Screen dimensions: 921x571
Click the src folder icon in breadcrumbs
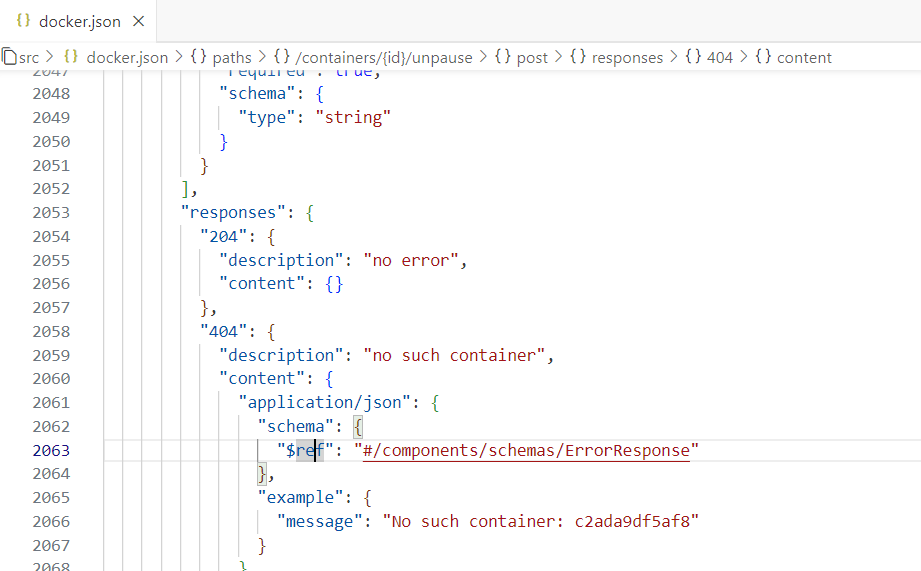[x=9, y=57]
